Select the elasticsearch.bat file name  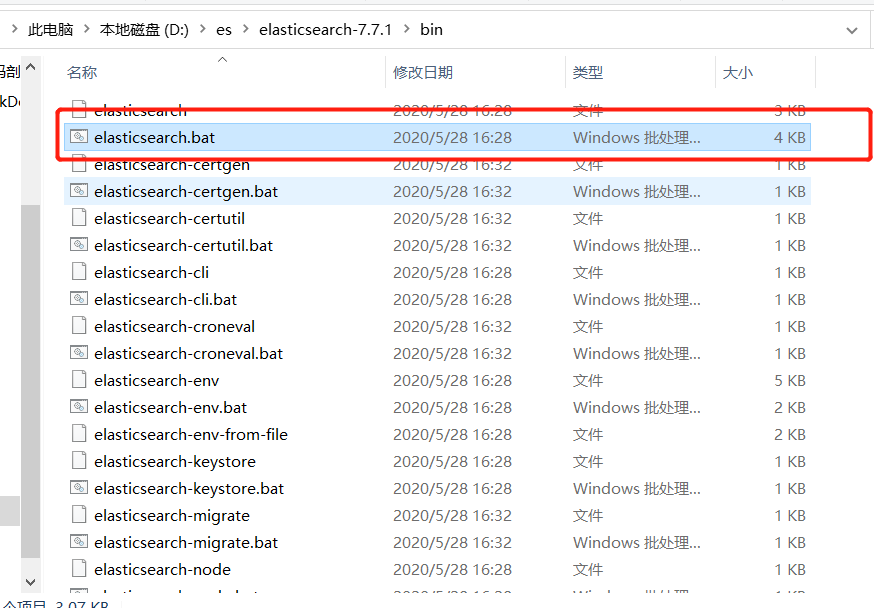pyautogui.click(x=154, y=138)
